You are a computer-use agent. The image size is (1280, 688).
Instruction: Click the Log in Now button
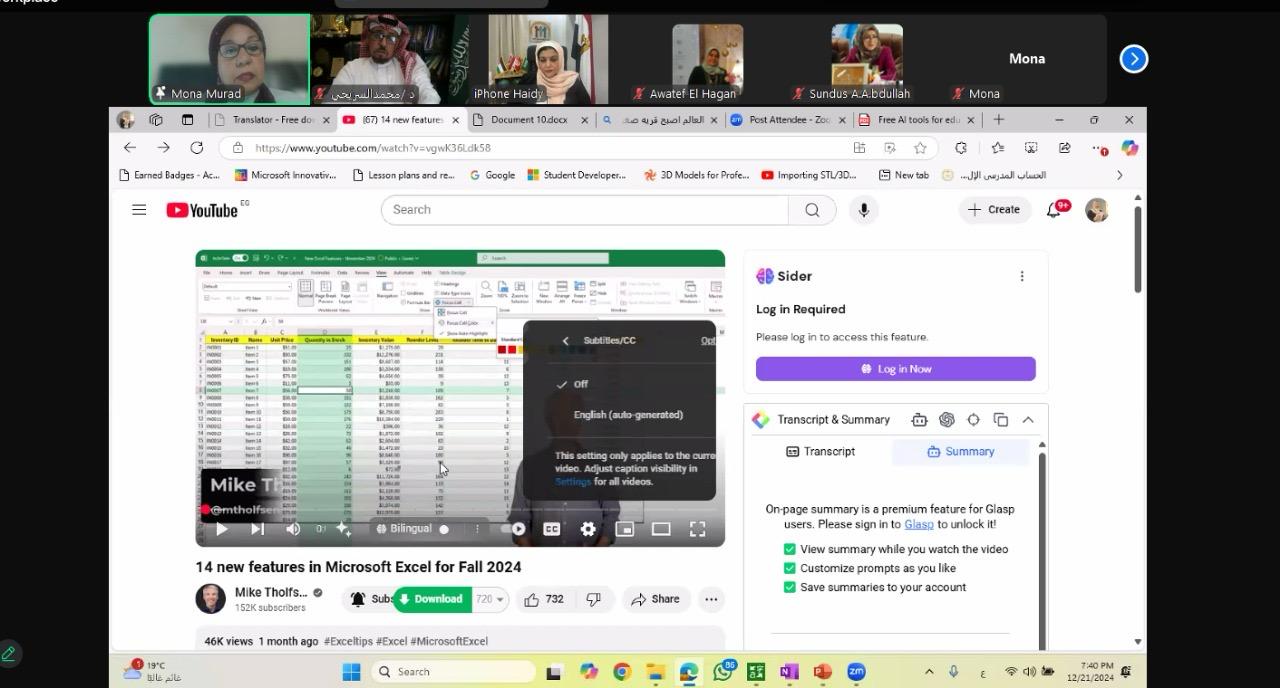pos(895,369)
